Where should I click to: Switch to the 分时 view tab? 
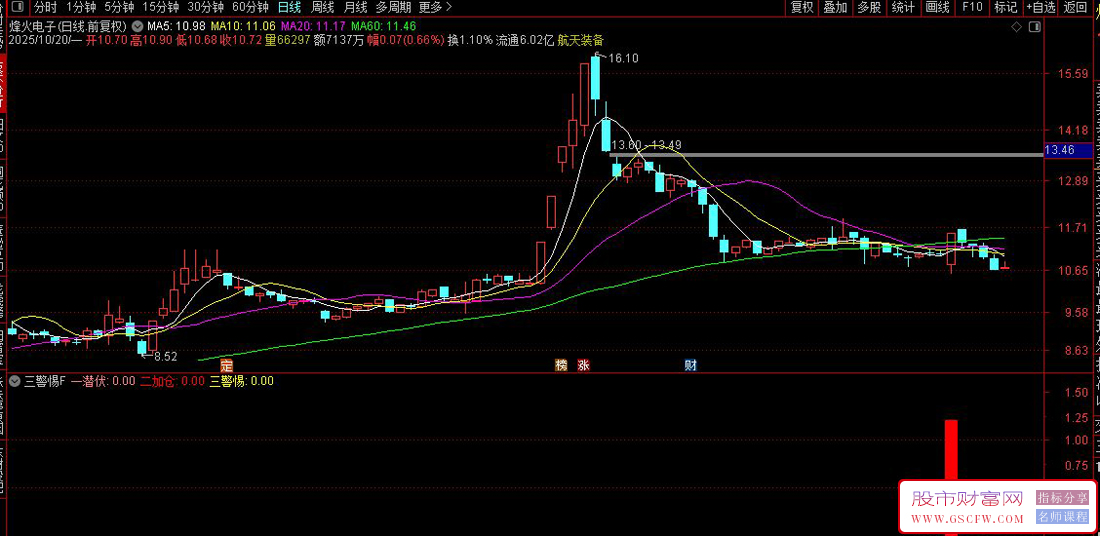click(46, 7)
